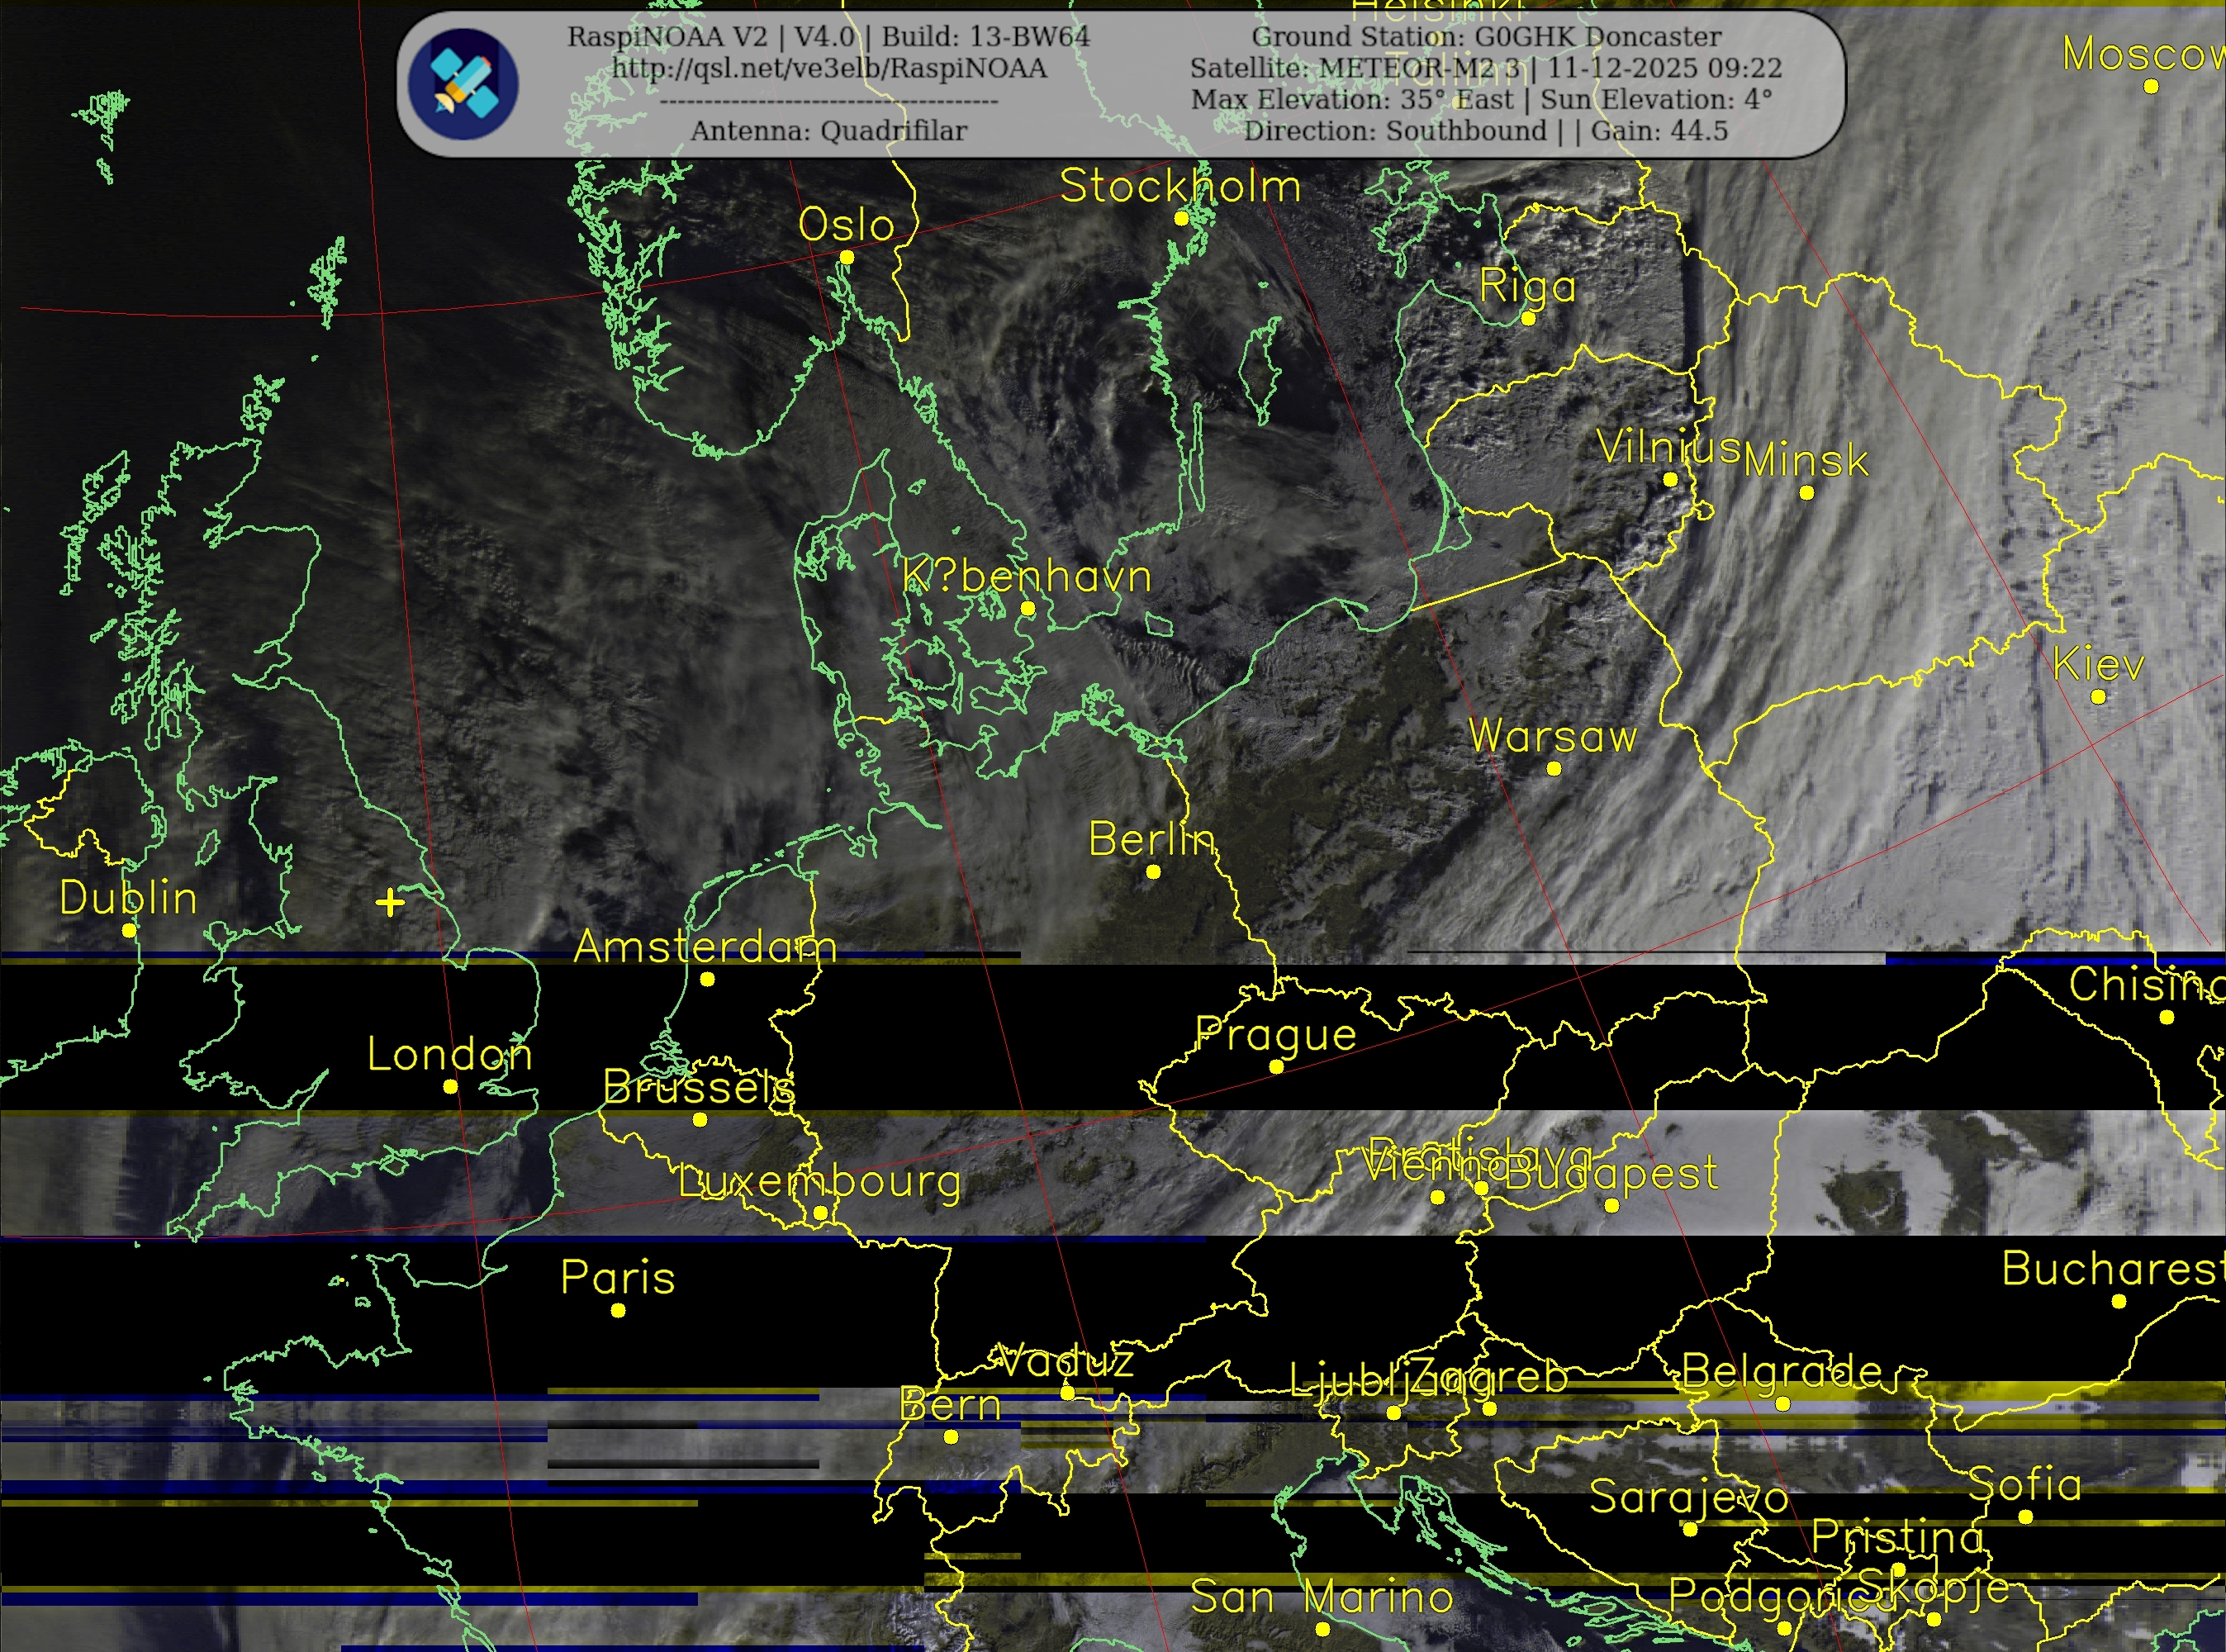Click the Oslo city dot marker
The height and width of the screenshot is (1652, 2226).
pyautogui.click(x=846, y=258)
